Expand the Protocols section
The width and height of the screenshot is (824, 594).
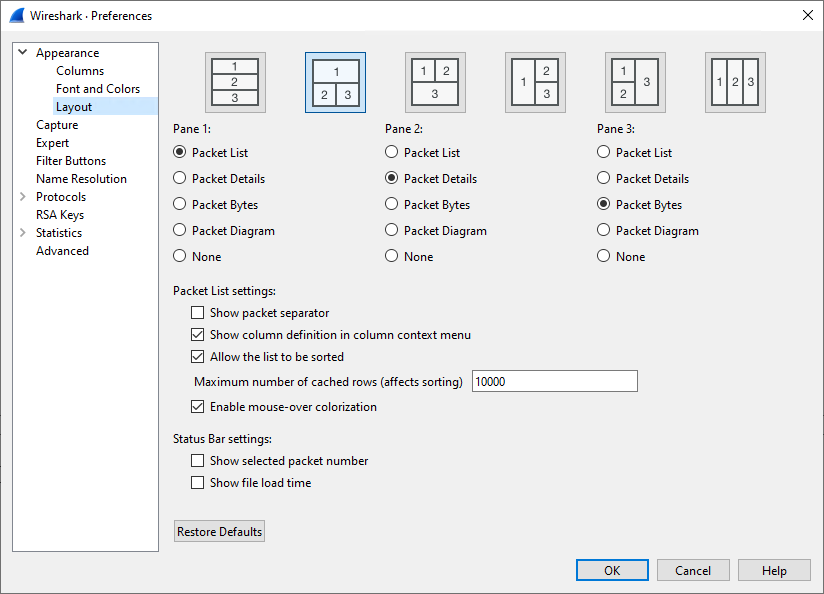[x=22, y=196]
